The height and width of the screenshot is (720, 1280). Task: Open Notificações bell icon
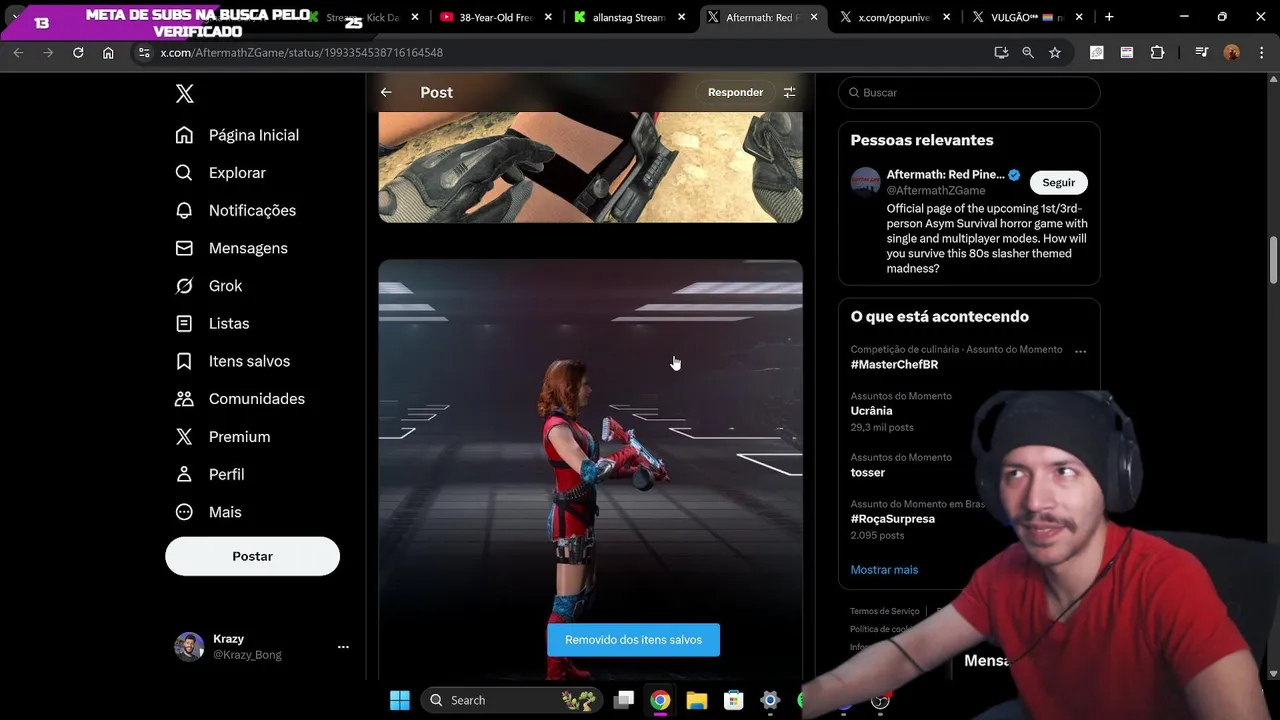tap(184, 210)
